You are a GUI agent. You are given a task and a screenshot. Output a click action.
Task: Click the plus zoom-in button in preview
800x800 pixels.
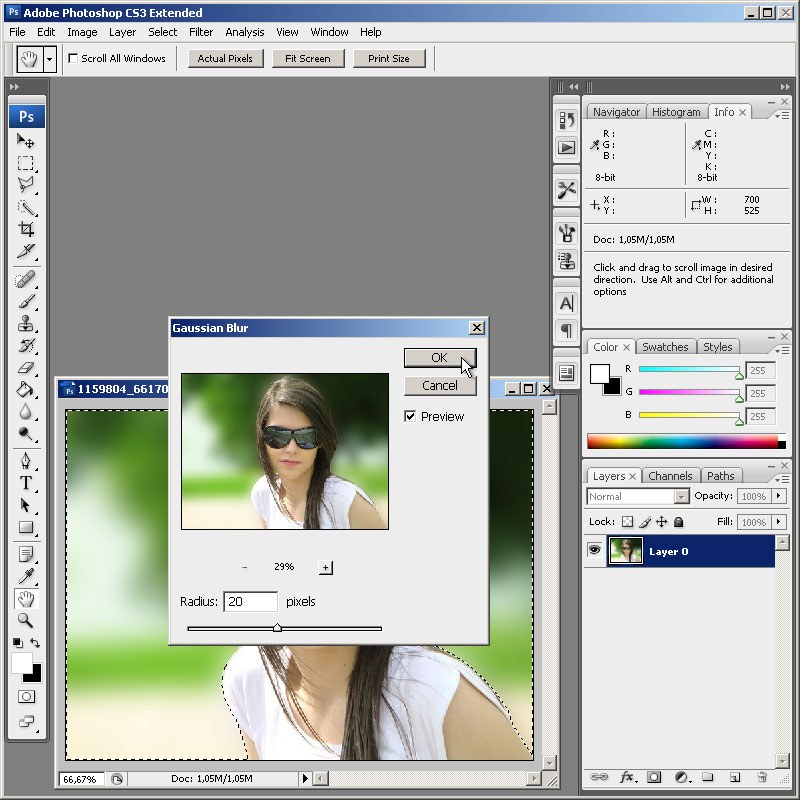pos(325,567)
